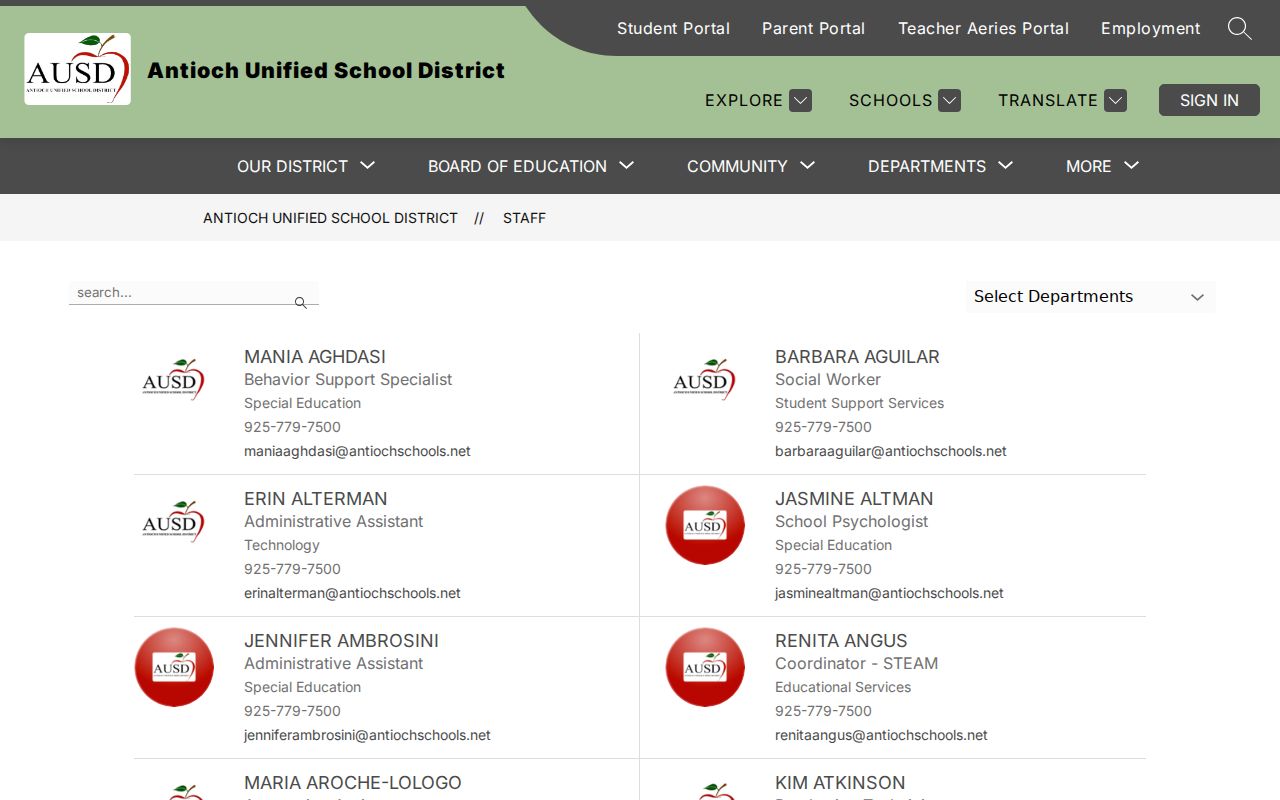Image resolution: width=1280 pixels, height=800 pixels.
Task: Click Jasmine Altman's red circular avatar
Action: tap(705, 525)
